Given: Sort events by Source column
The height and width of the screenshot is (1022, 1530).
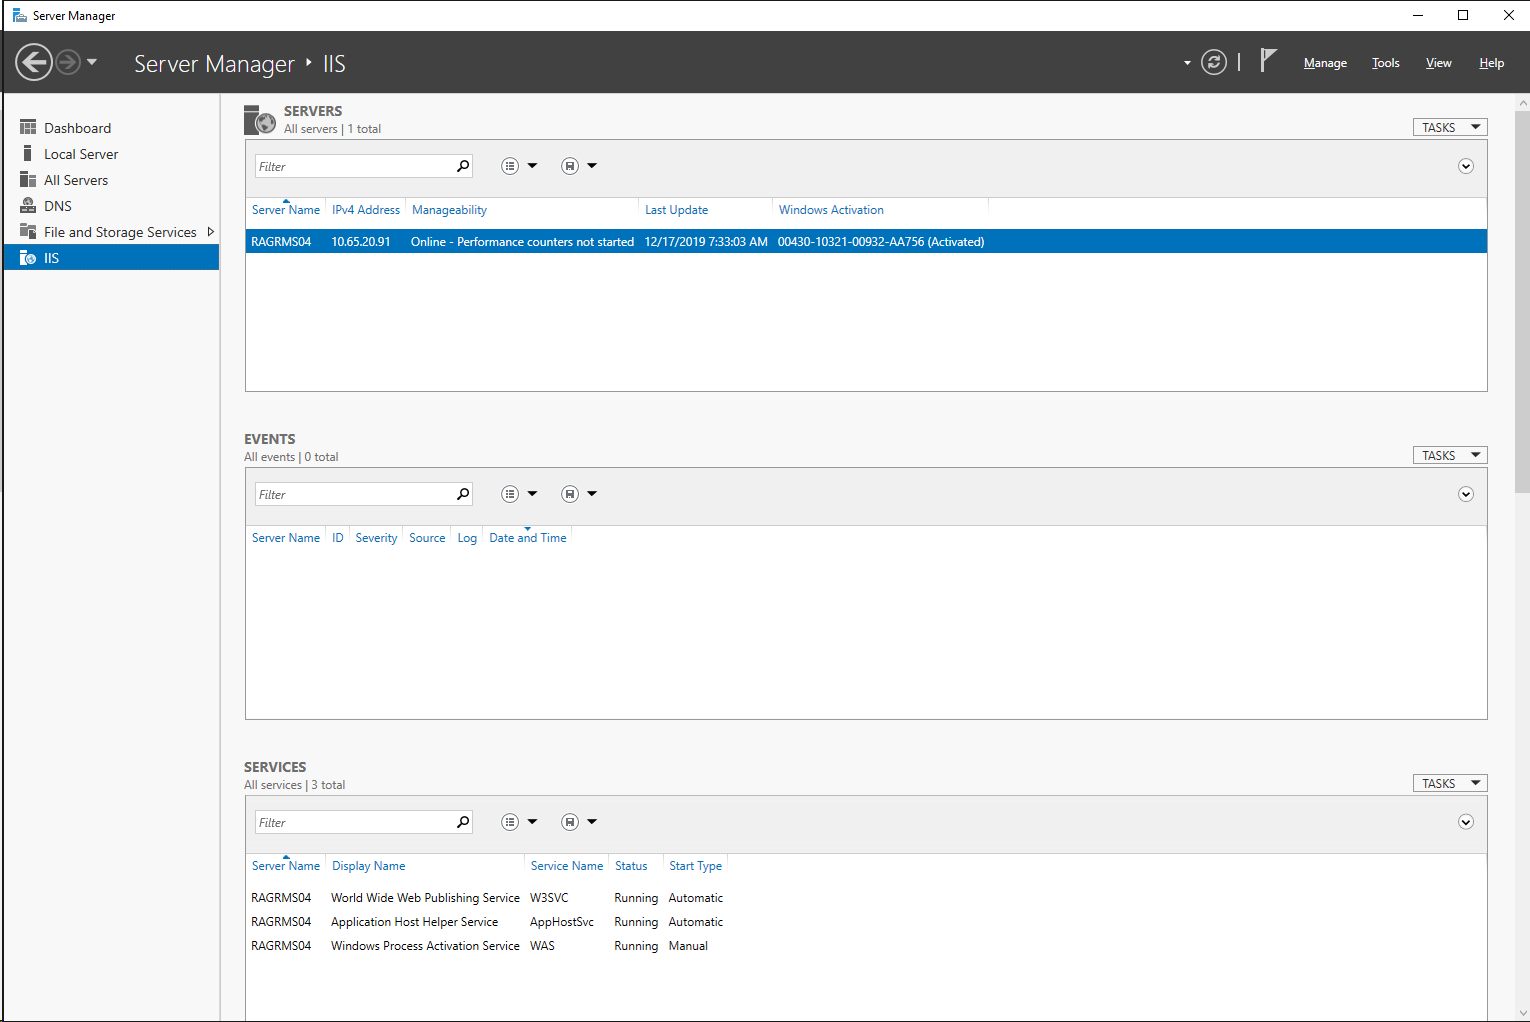Looking at the screenshot, I should click(427, 538).
